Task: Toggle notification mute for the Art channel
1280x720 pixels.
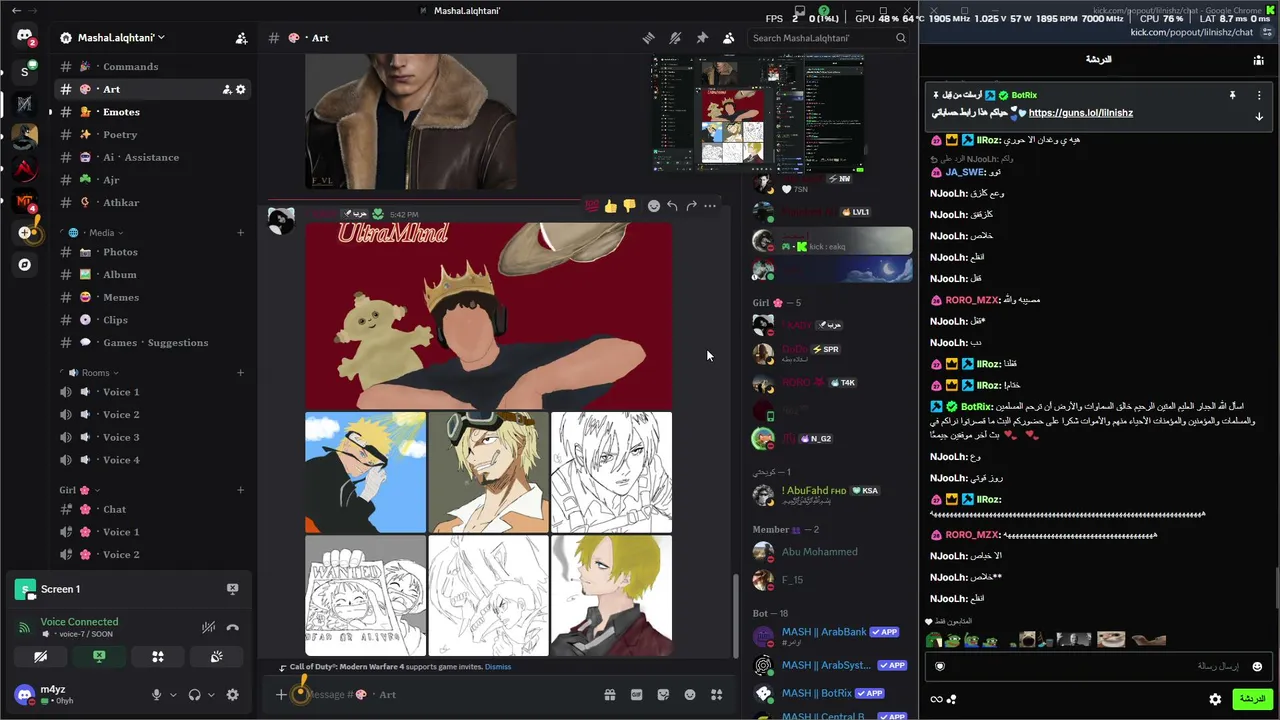Action: click(675, 38)
